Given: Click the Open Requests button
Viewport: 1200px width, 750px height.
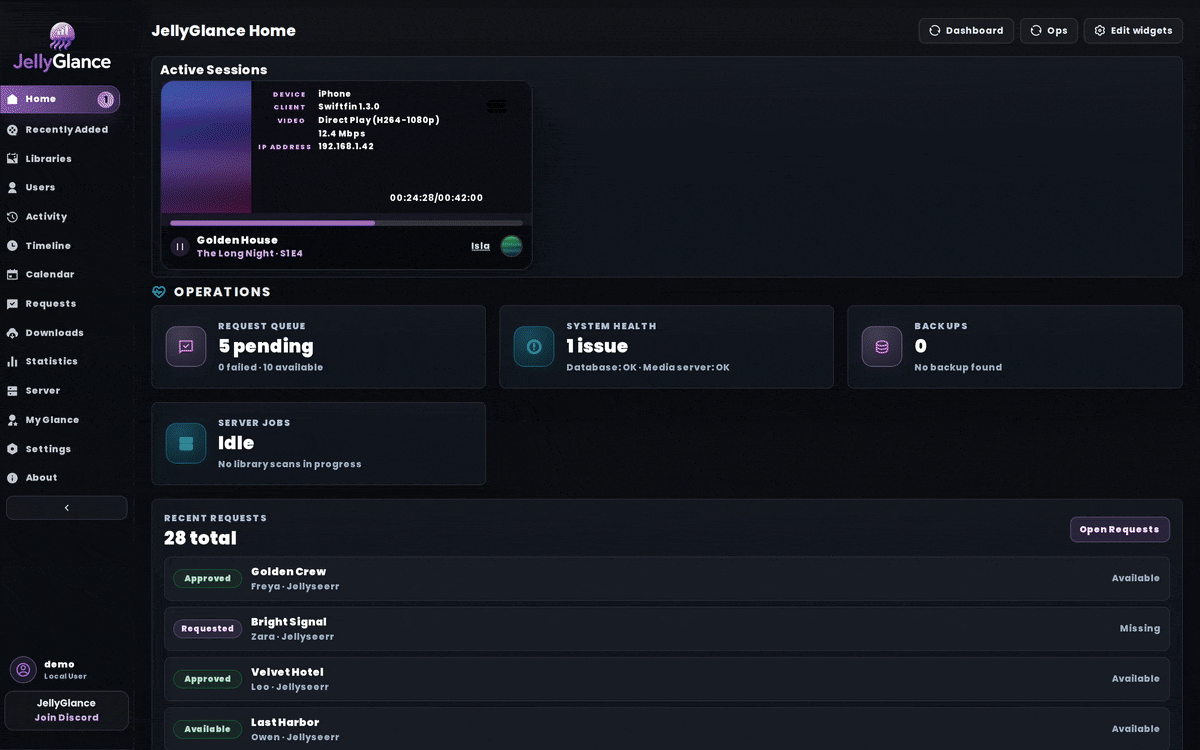Looking at the screenshot, I should point(1120,530).
